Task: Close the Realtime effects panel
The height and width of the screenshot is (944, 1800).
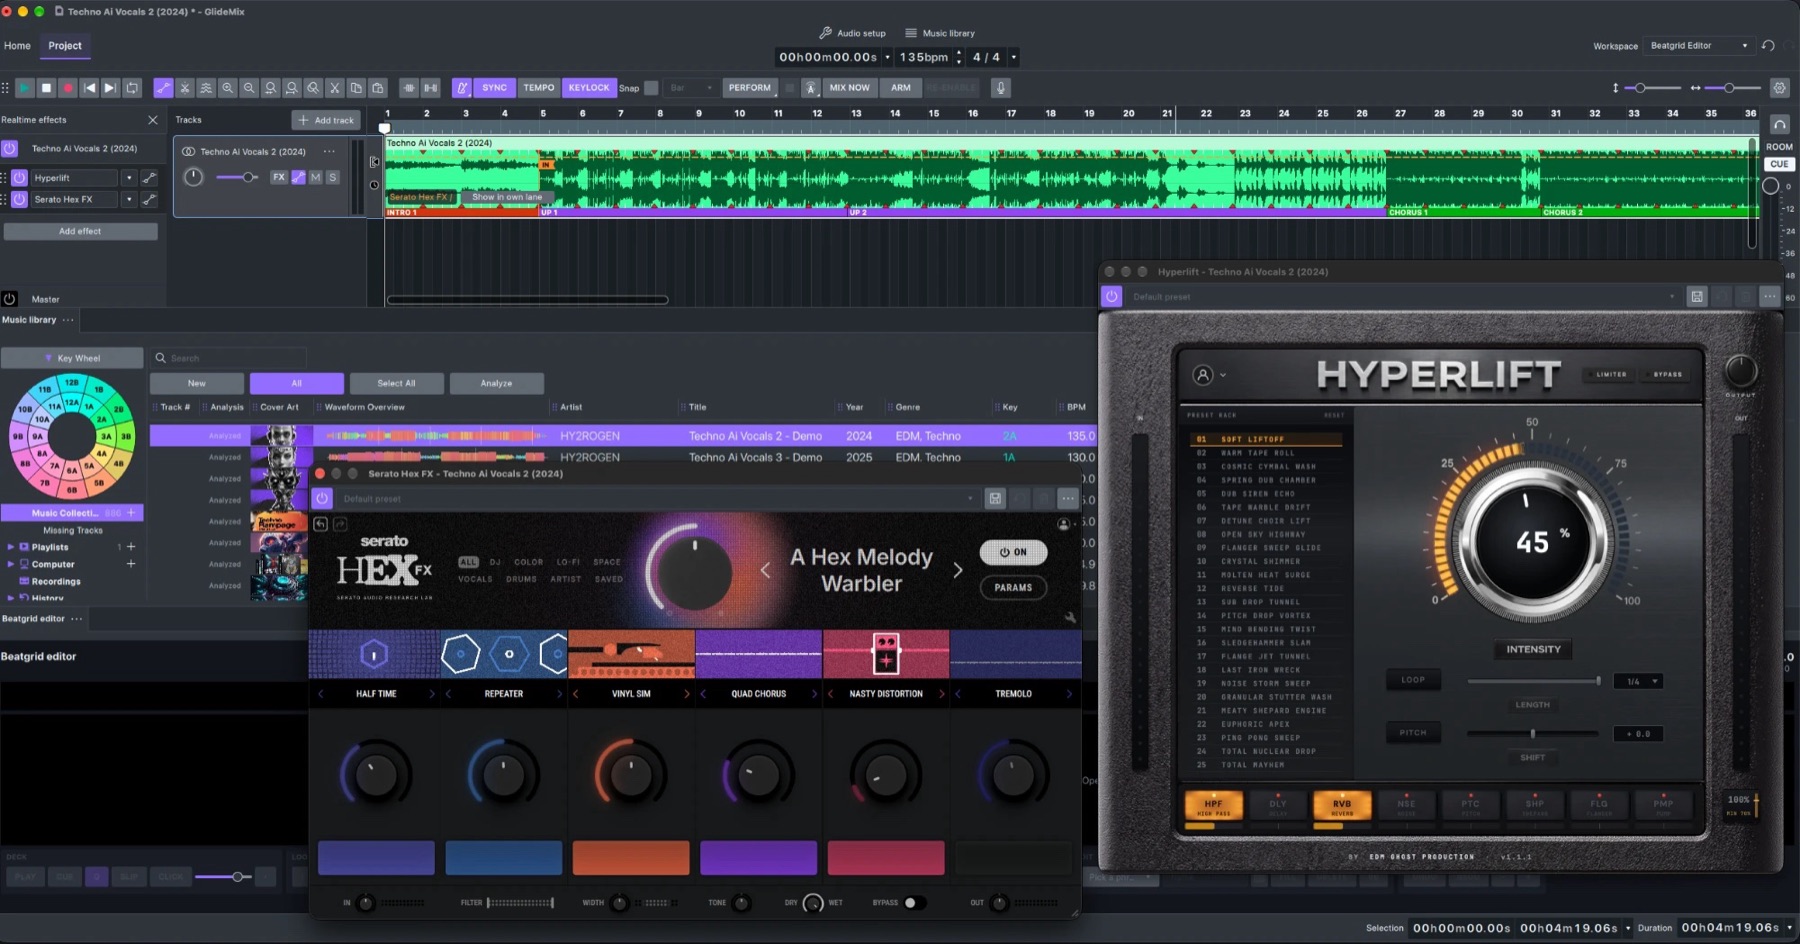Action: pyautogui.click(x=153, y=120)
